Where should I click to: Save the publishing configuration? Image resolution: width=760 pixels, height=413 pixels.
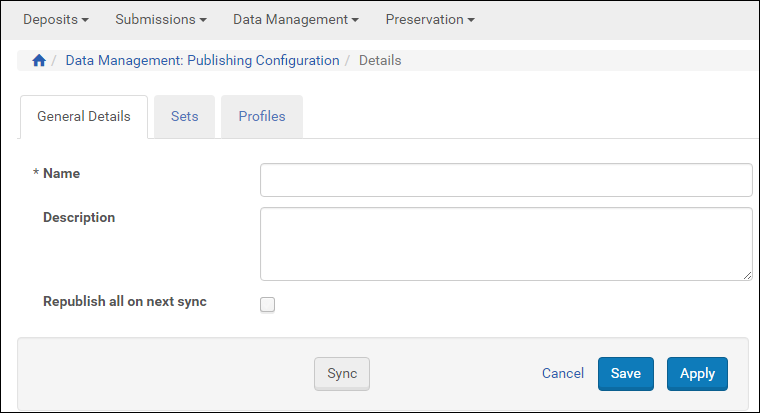626,373
